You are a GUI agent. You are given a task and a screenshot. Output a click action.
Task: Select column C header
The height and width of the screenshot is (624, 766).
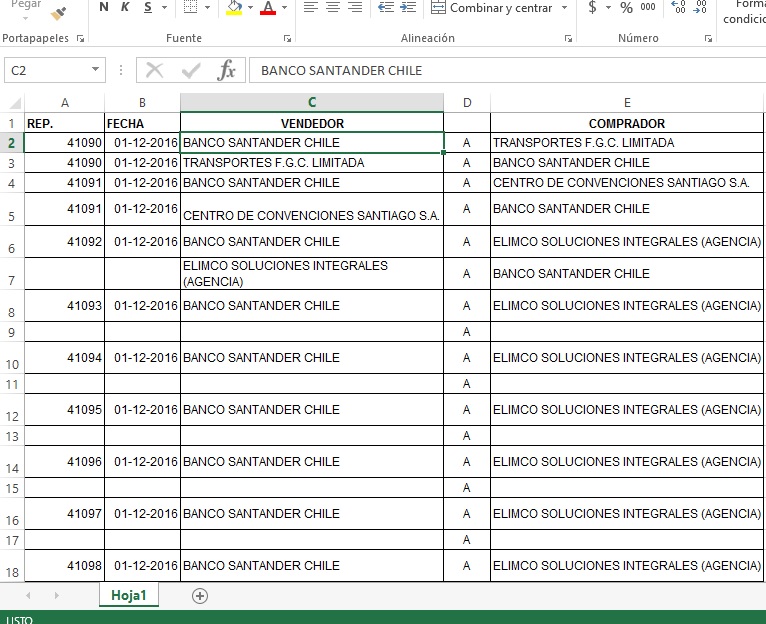click(312, 103)
